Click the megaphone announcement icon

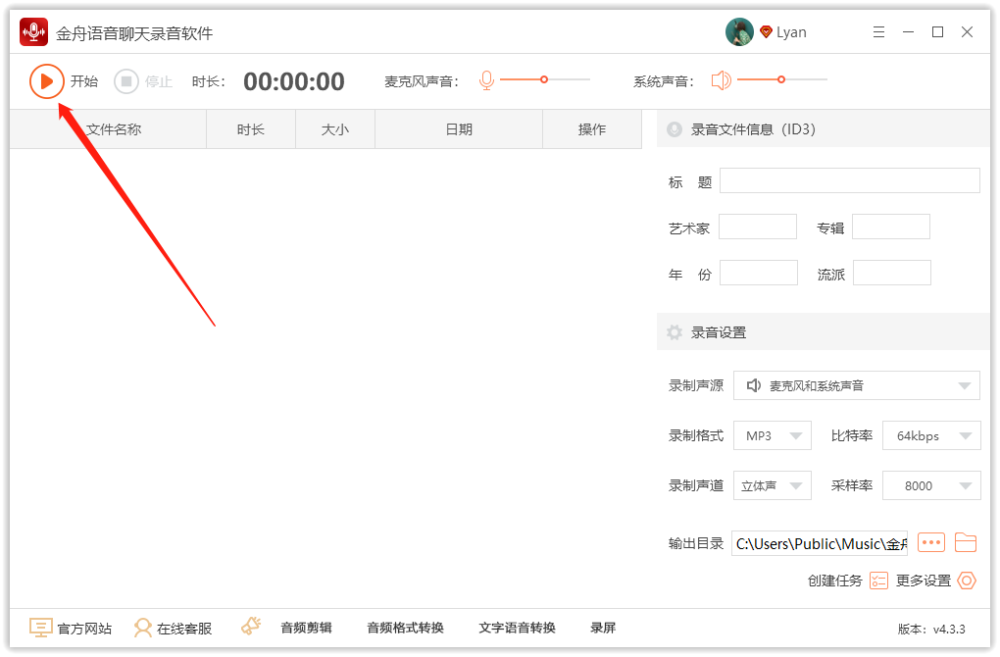(x=251, y=626)
